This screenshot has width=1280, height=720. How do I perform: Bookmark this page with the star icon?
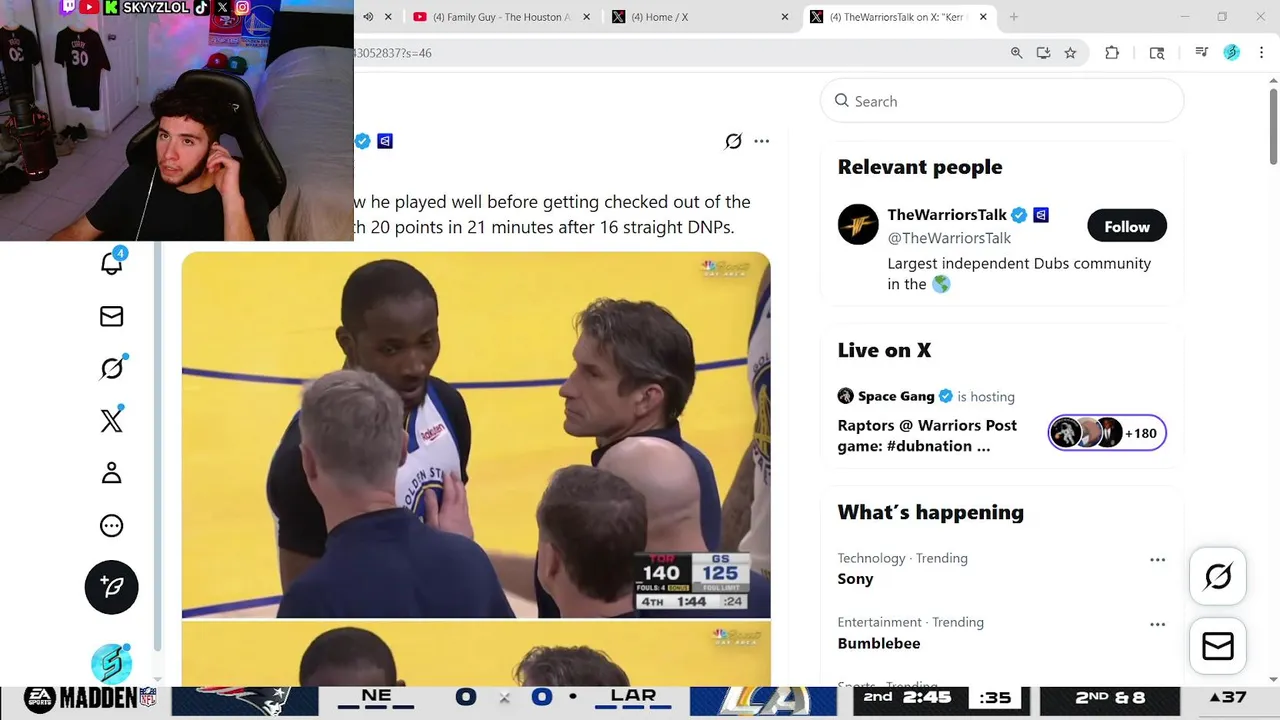click(x=1071, y=53)
